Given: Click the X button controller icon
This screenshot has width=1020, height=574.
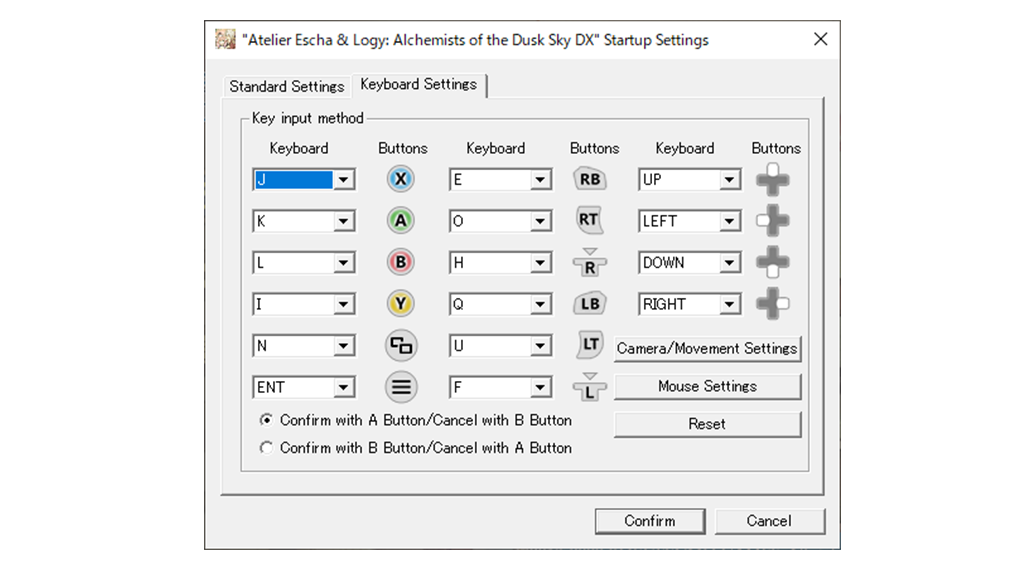Looking at the screenshot, I should pos(401,179).
